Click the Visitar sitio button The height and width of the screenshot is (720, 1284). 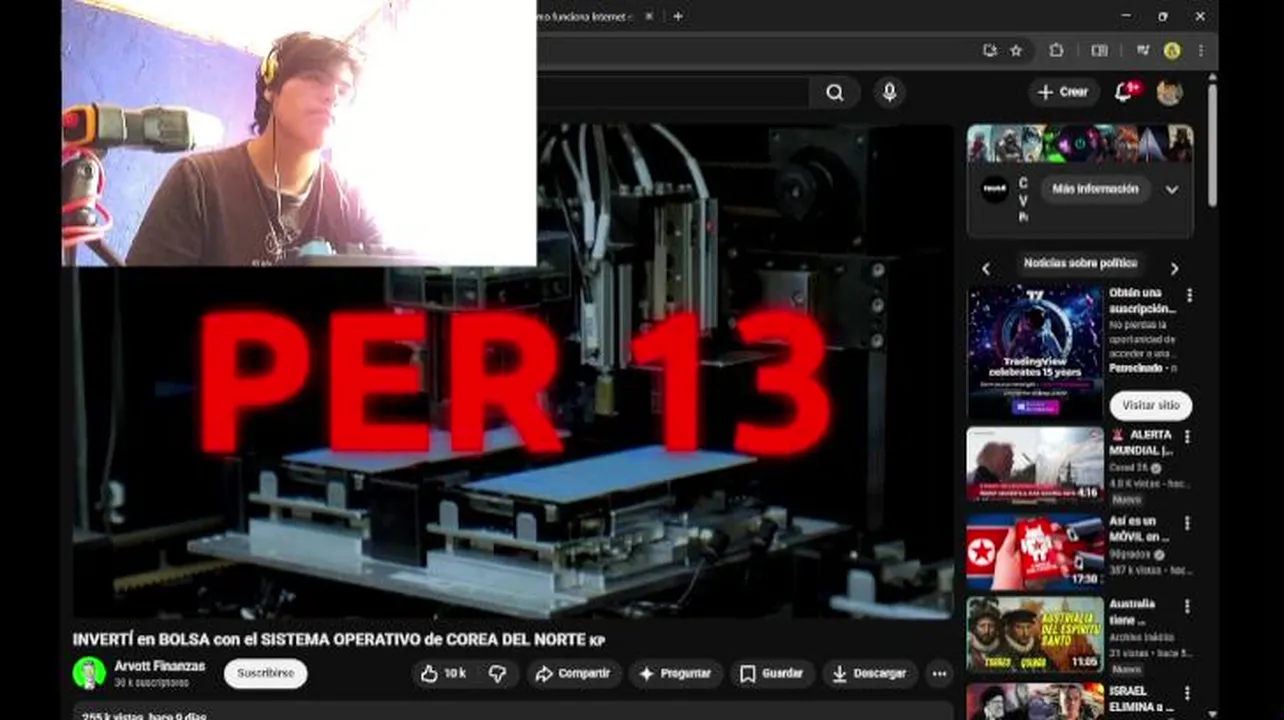tap(1150, 406)
